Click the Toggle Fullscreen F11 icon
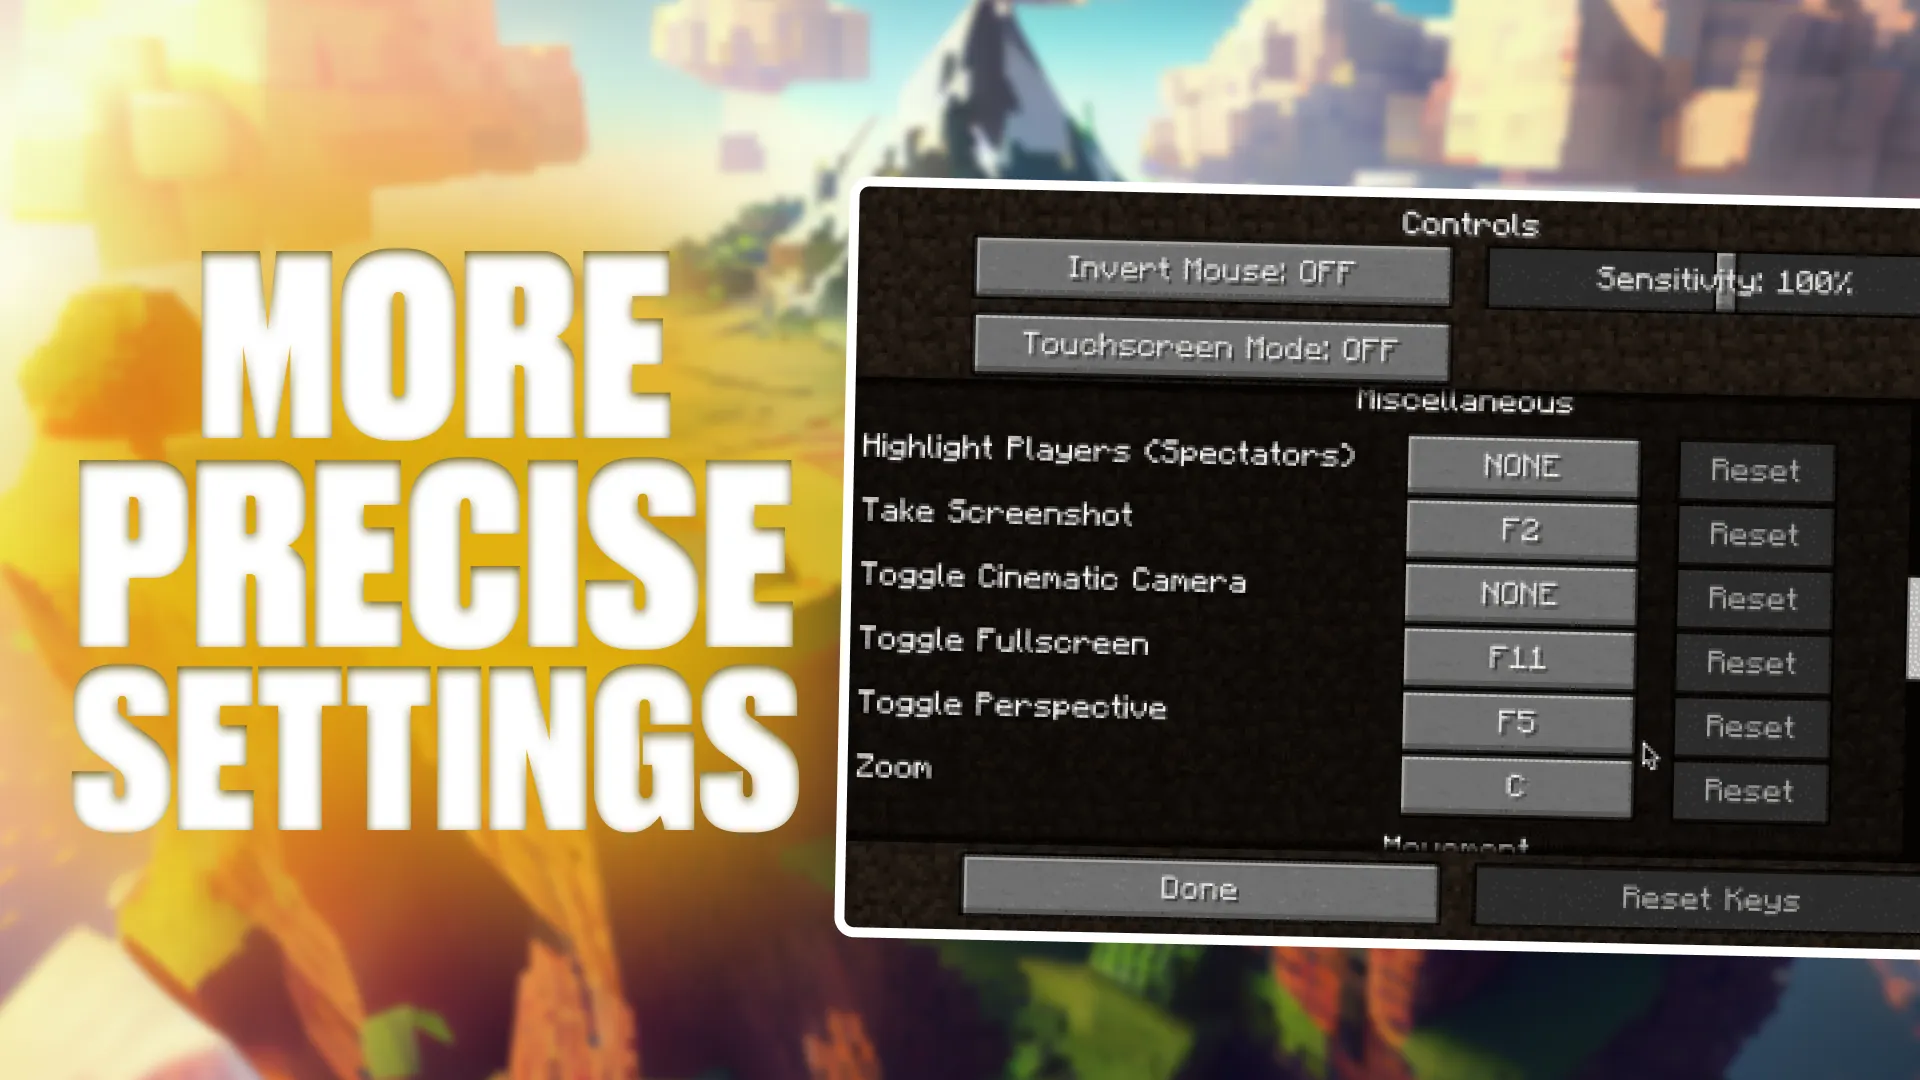 [1515, 659]
